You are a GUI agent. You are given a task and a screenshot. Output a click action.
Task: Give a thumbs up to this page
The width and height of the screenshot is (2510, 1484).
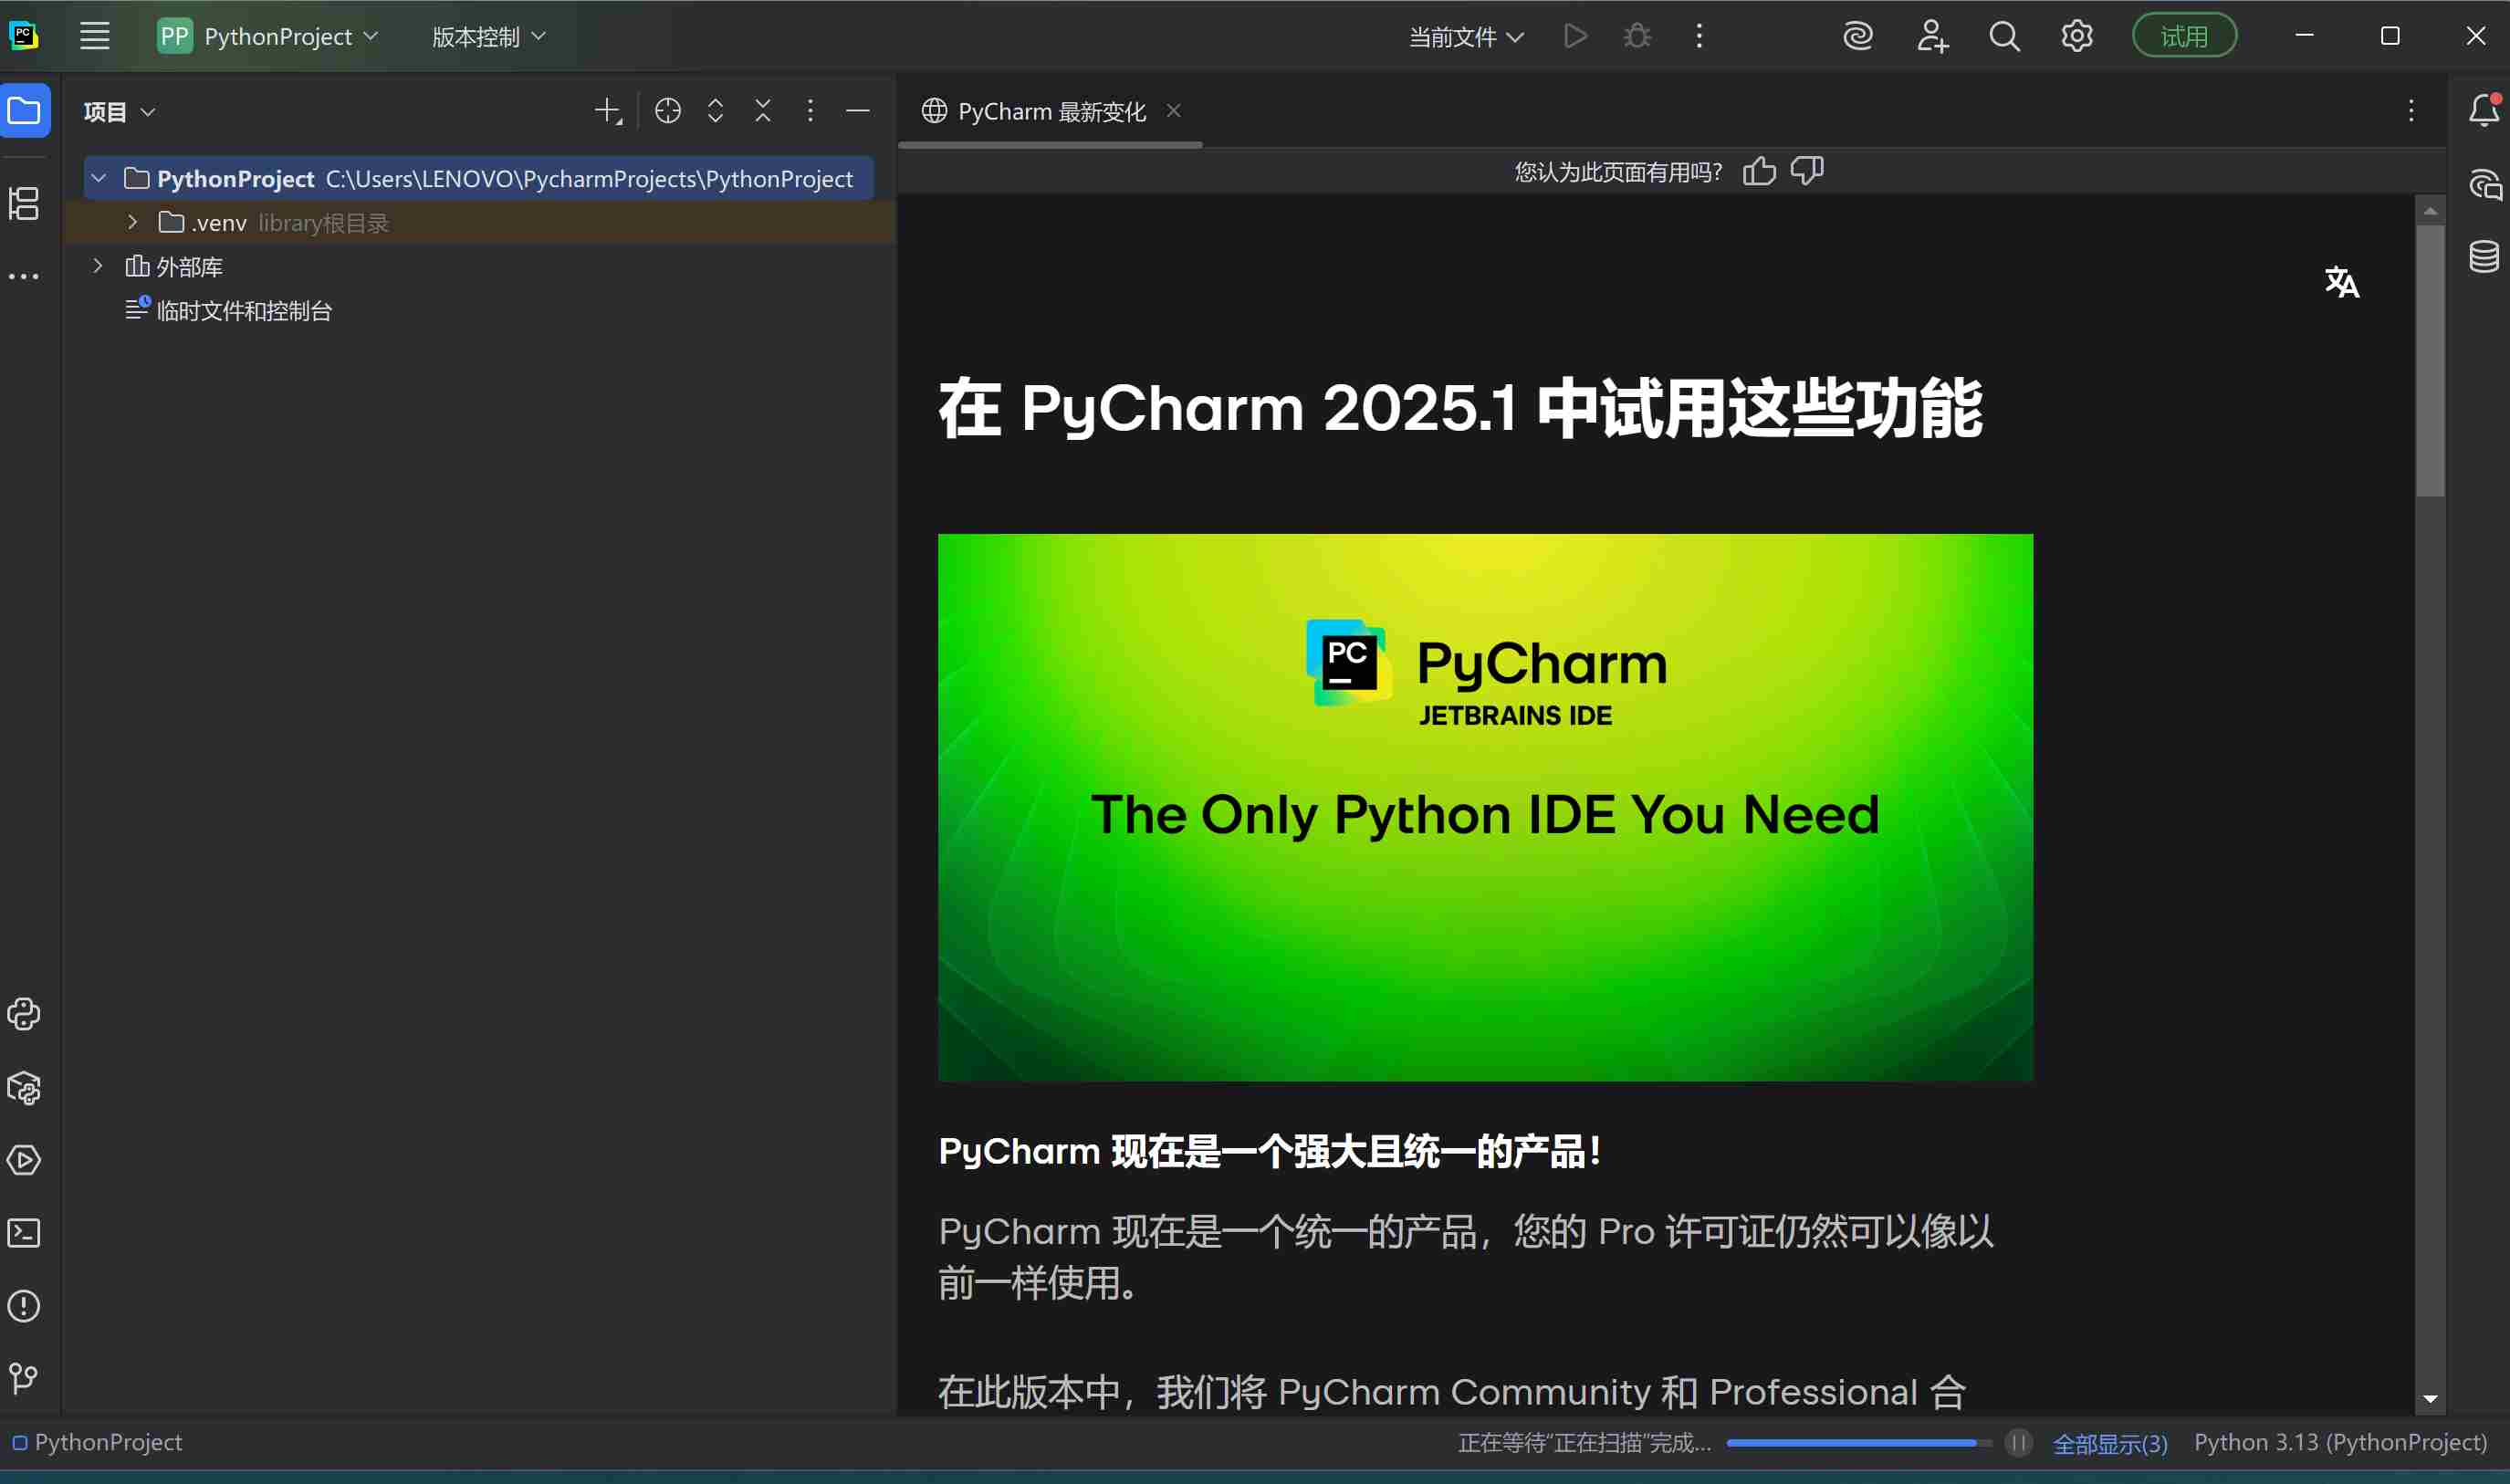click(x=1759, y=171)
